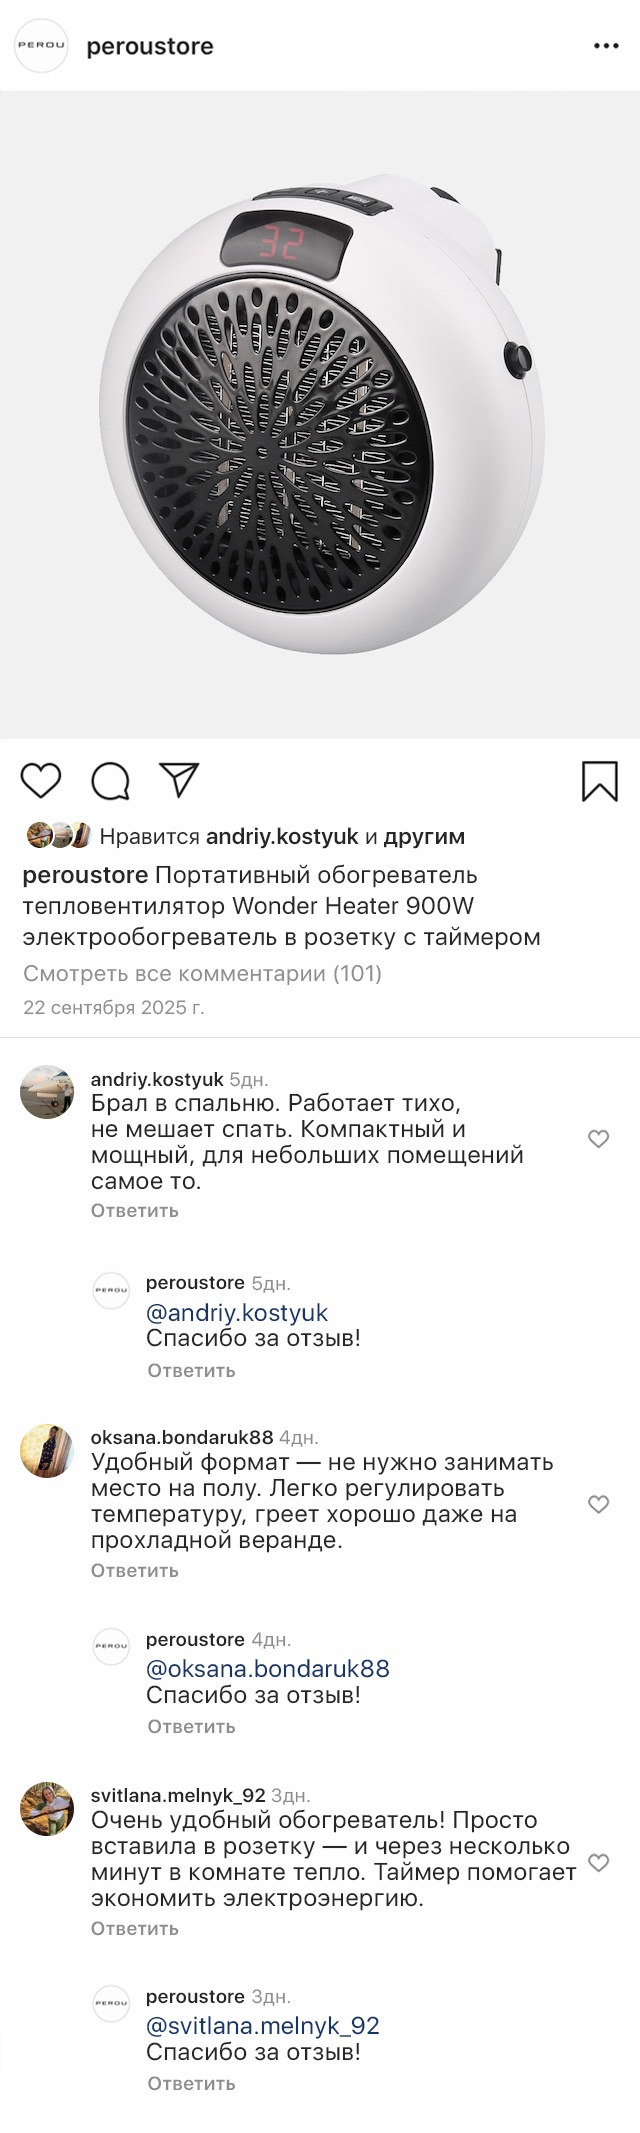This screenshot has height=2133, width=640.
Task: View svitlana.melnyk_92's avatar
Action: point(47,1810)
